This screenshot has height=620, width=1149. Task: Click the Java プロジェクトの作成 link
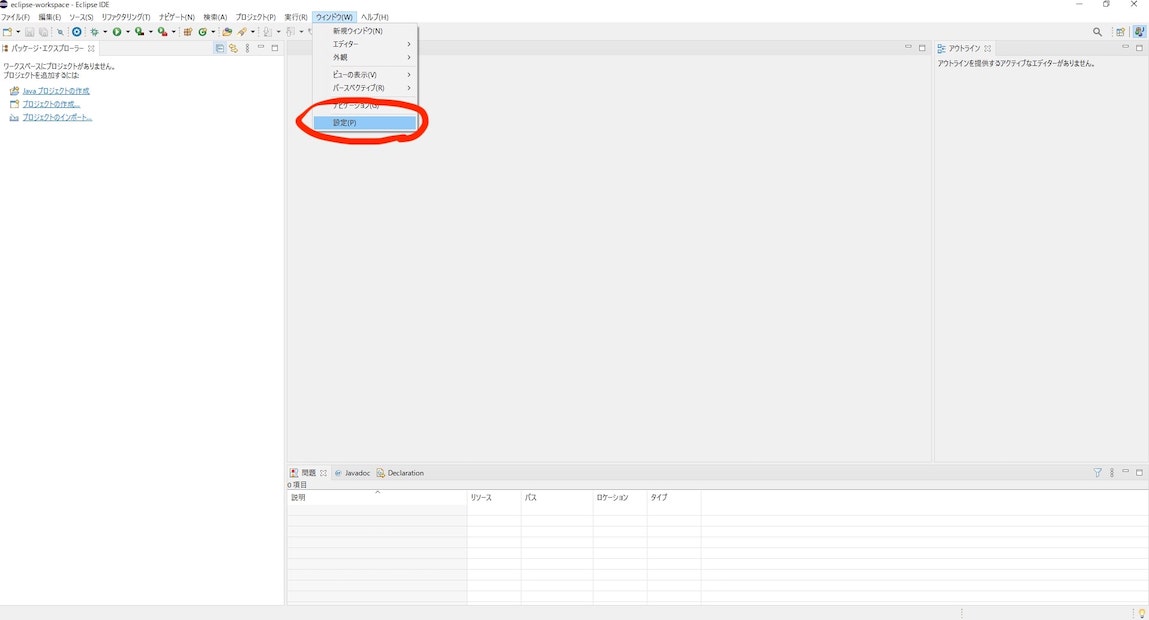56,91
